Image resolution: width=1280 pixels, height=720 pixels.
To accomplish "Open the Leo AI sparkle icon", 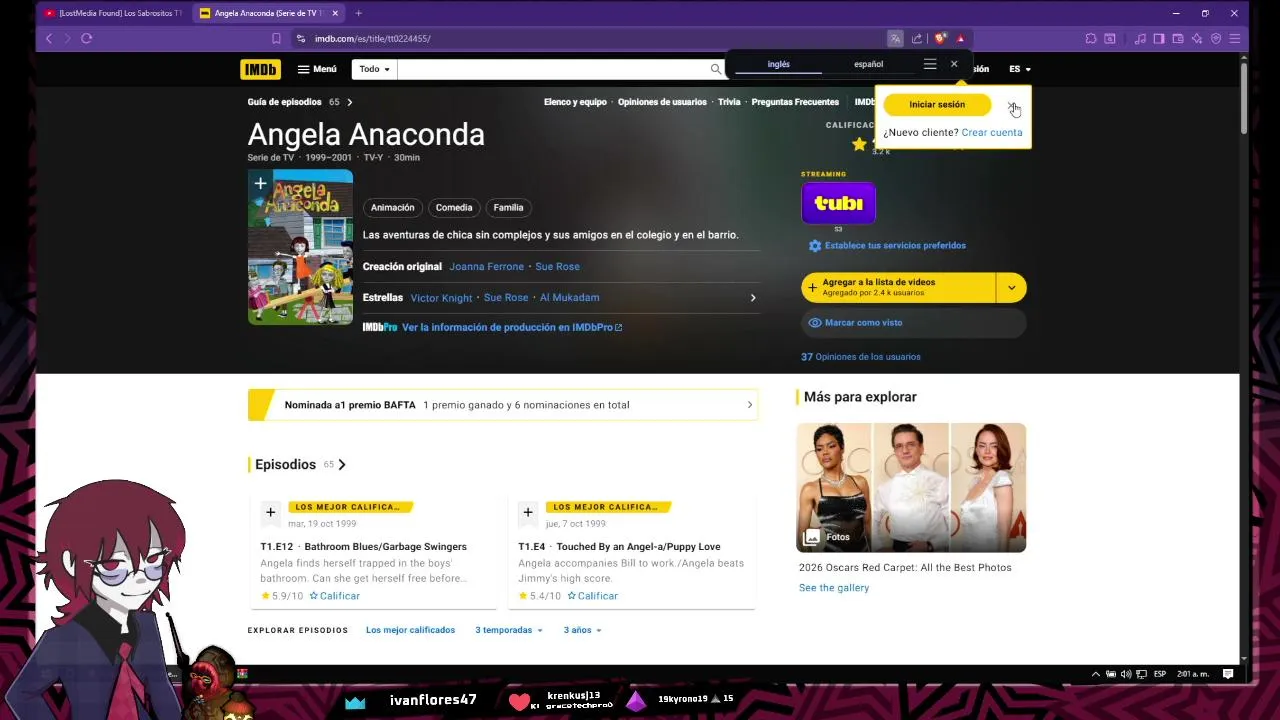I will [1197, 38].
